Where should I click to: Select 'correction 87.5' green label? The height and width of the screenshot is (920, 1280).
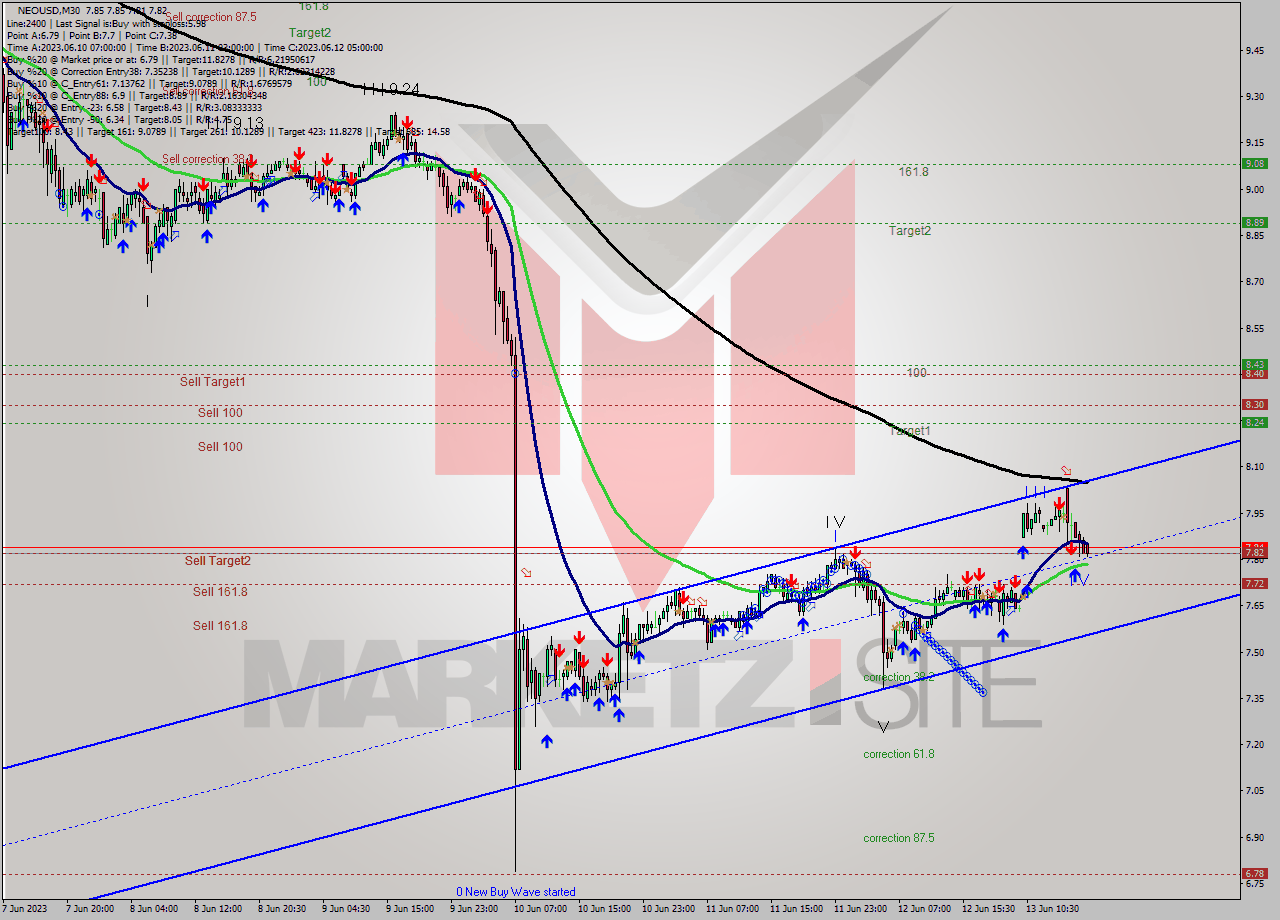pyautogui.click(x=898, y=838)
